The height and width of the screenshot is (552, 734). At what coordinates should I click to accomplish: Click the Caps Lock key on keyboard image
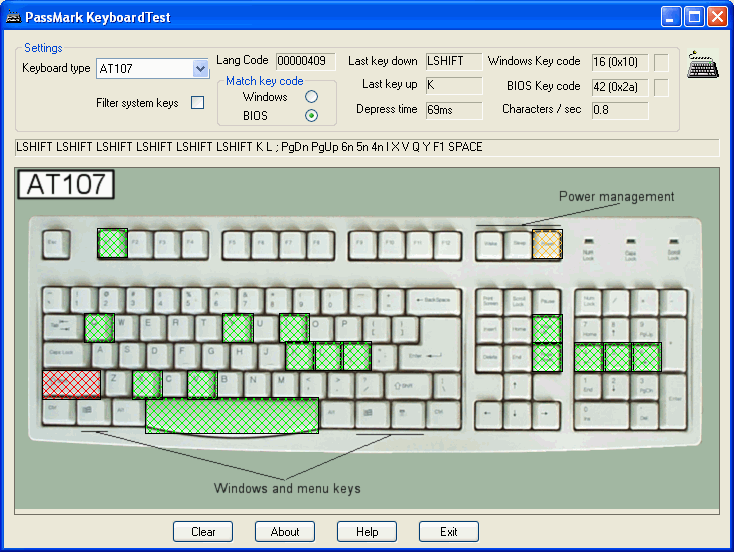click(66, 356)
